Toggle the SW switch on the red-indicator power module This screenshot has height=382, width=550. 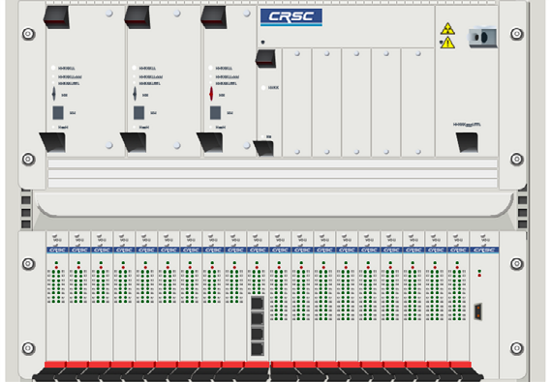click(215, 113)
